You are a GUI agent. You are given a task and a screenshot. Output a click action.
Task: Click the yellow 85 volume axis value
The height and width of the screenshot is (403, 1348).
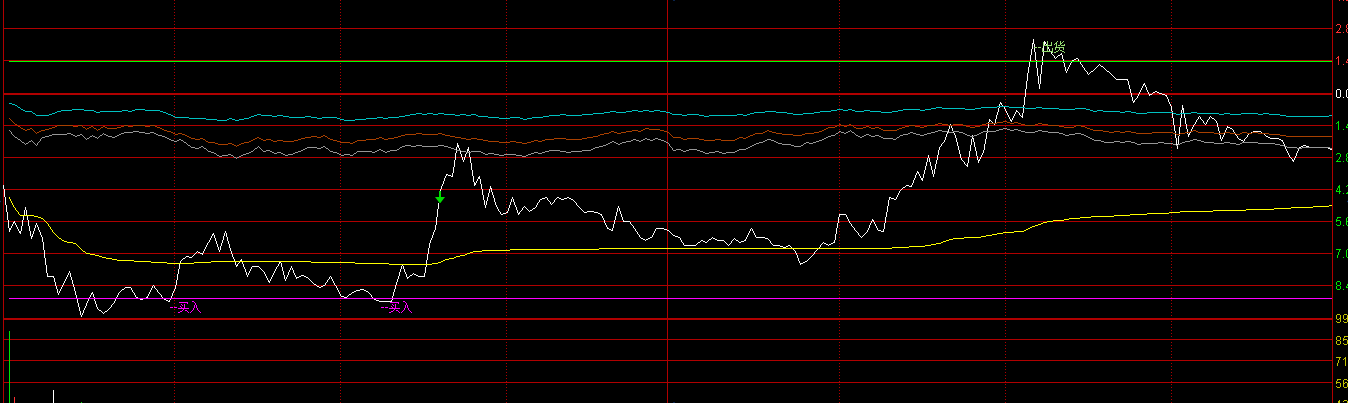[1341, 340]
